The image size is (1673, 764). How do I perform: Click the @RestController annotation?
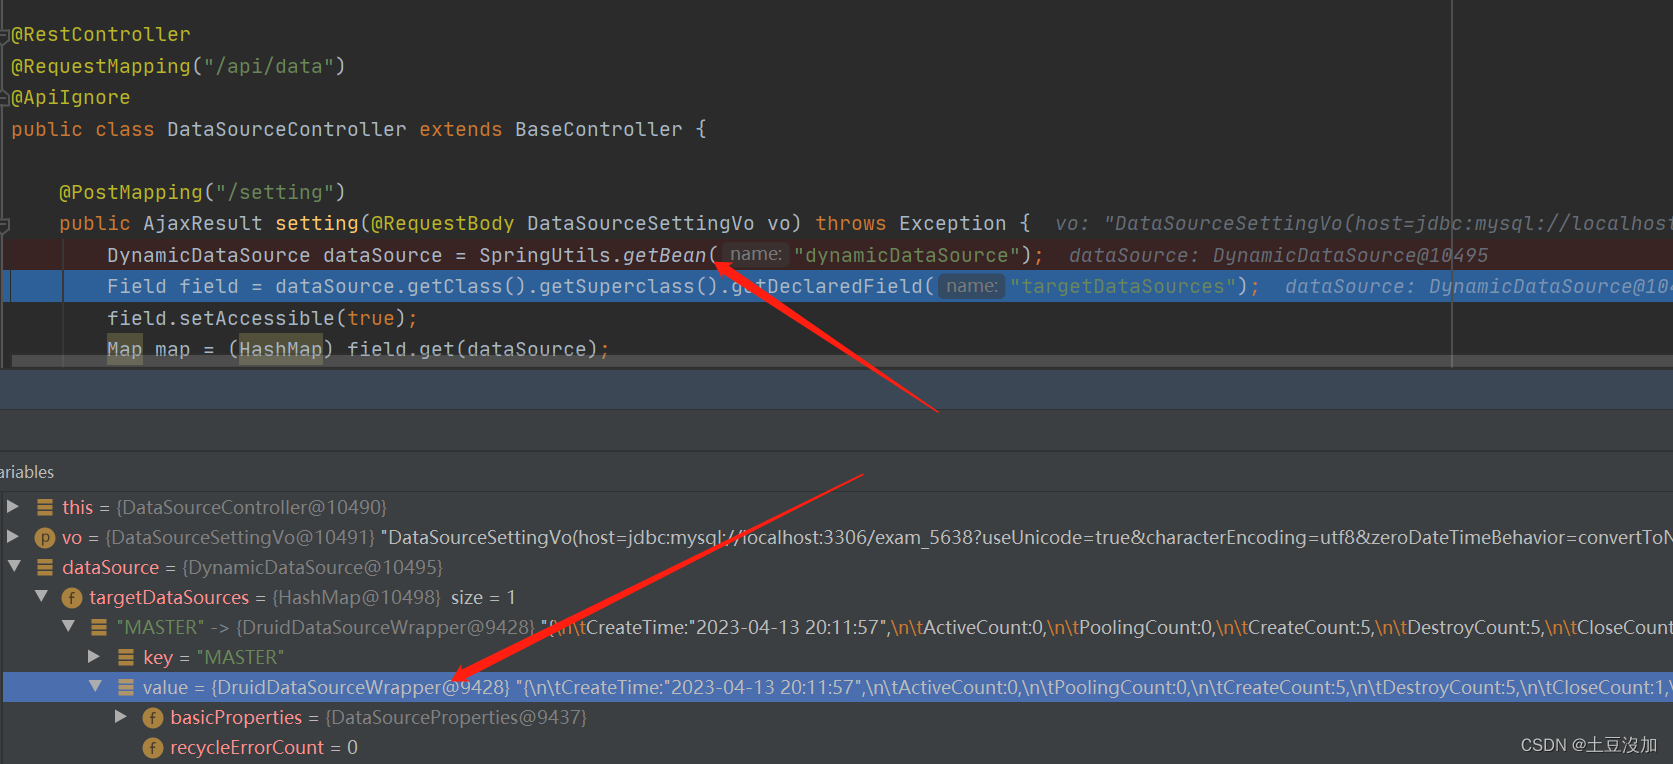(x=101, y=34)
